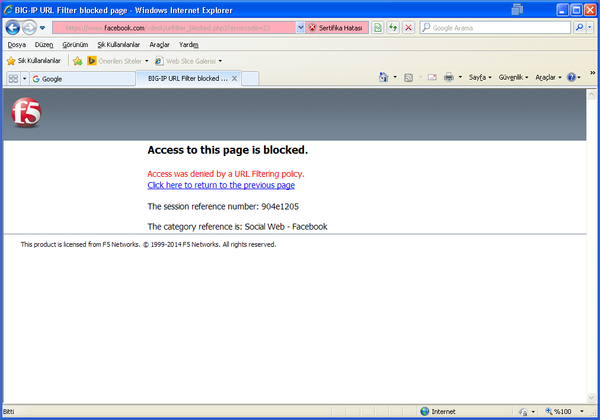The image size is (600, 420).
Task: Click the browser Back arrow button
Action: (x=13, y=28)
